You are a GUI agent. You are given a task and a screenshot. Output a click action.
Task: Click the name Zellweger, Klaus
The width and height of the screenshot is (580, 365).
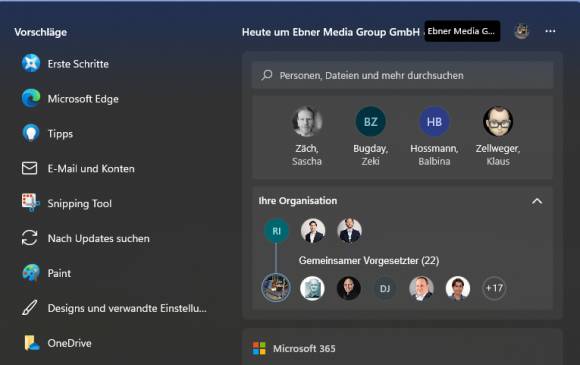(498, 155)
